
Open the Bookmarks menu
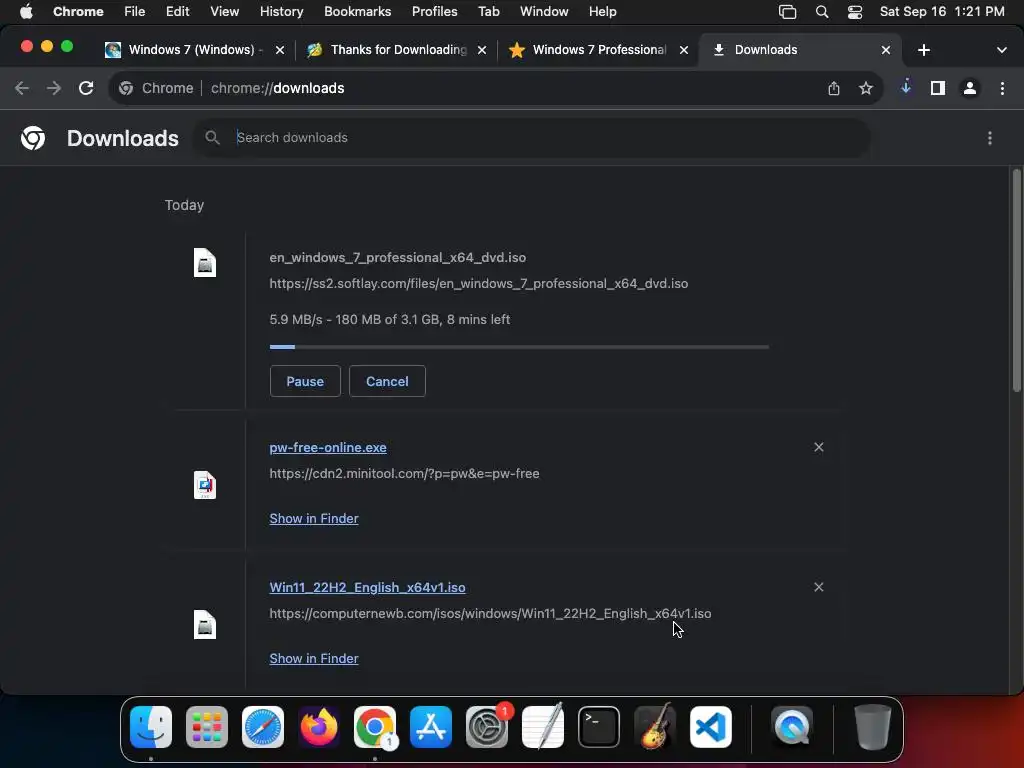coord(357,12)
